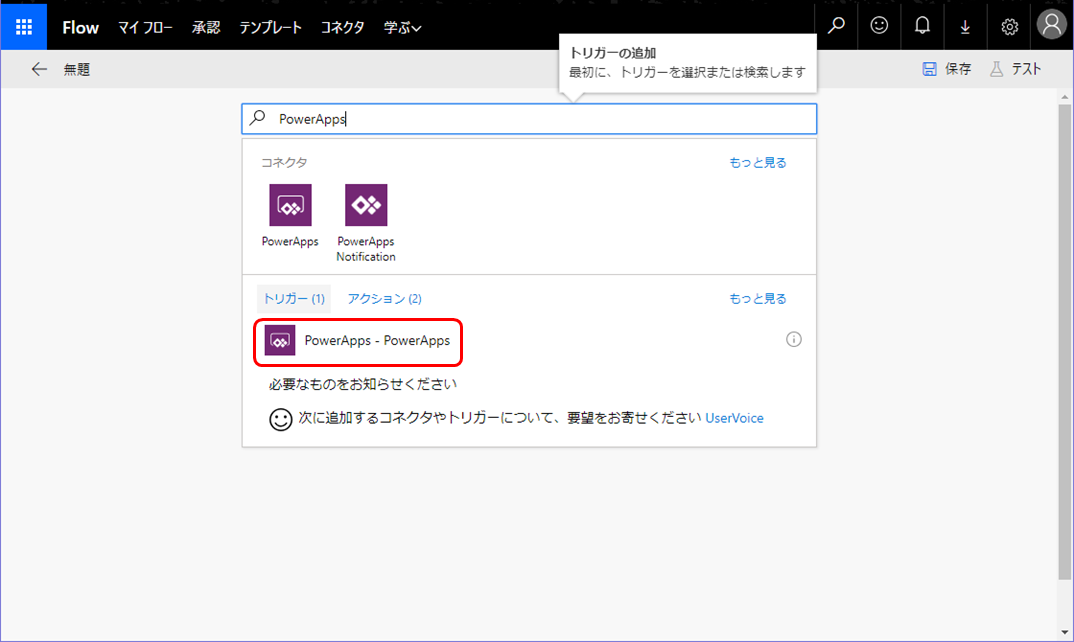
Task: Click the download icon in the top bar
Action: [965, 26]
